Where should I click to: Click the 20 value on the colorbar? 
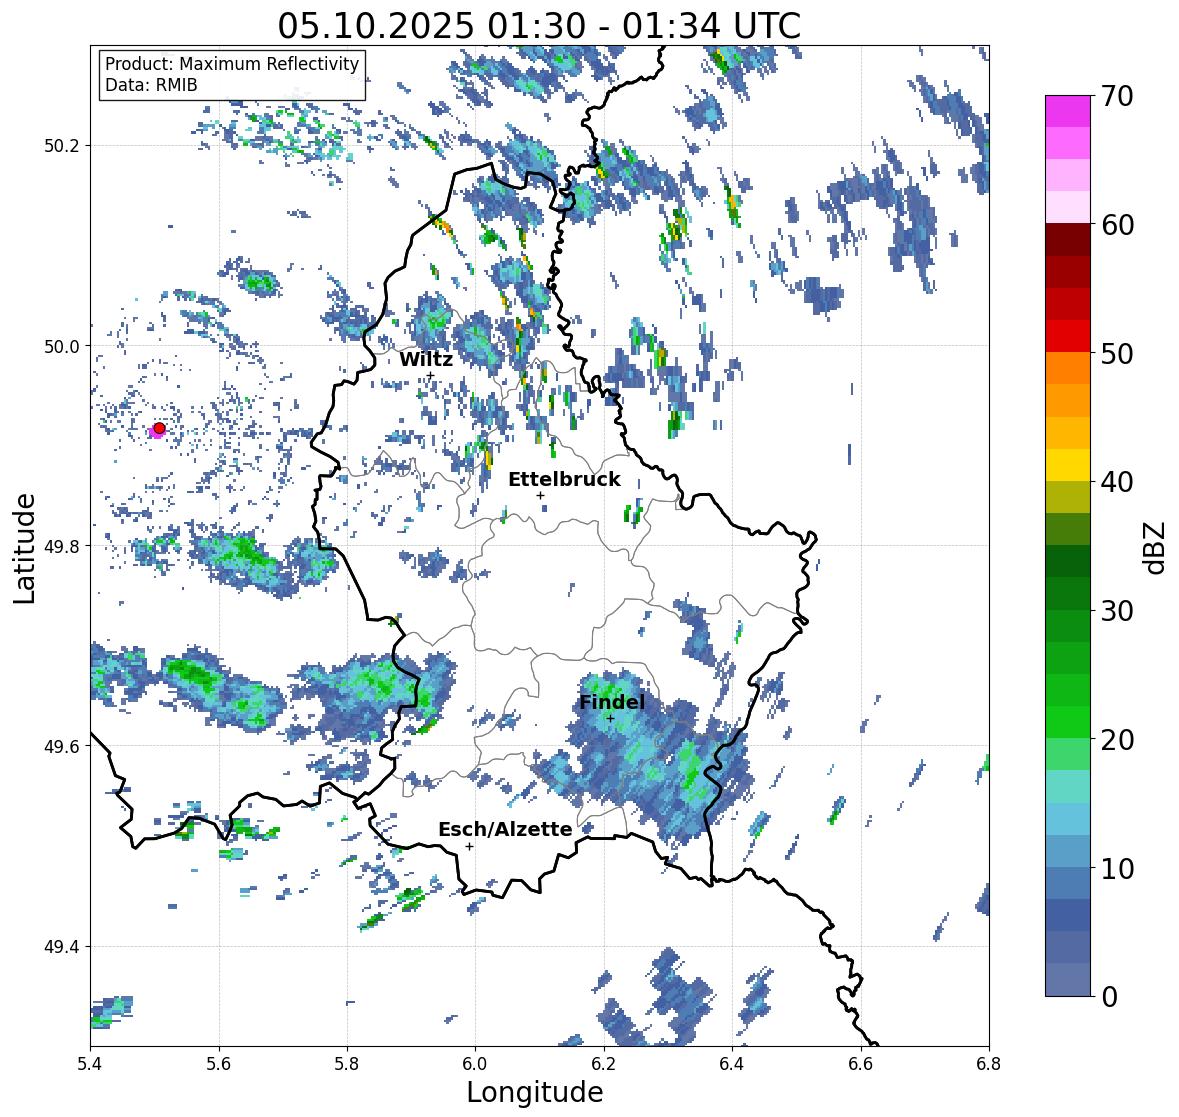pos(1117,740)
